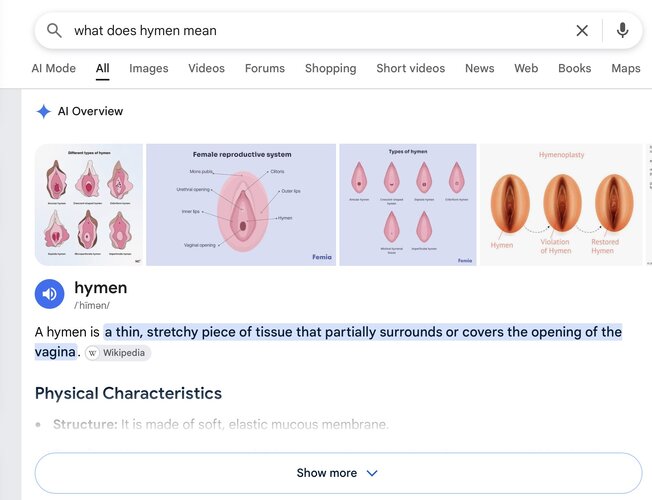This screenshot has height=500, width=652.
Task: Click the search magnifier icon
Action: pyautogui.click(x=54, y=31)
